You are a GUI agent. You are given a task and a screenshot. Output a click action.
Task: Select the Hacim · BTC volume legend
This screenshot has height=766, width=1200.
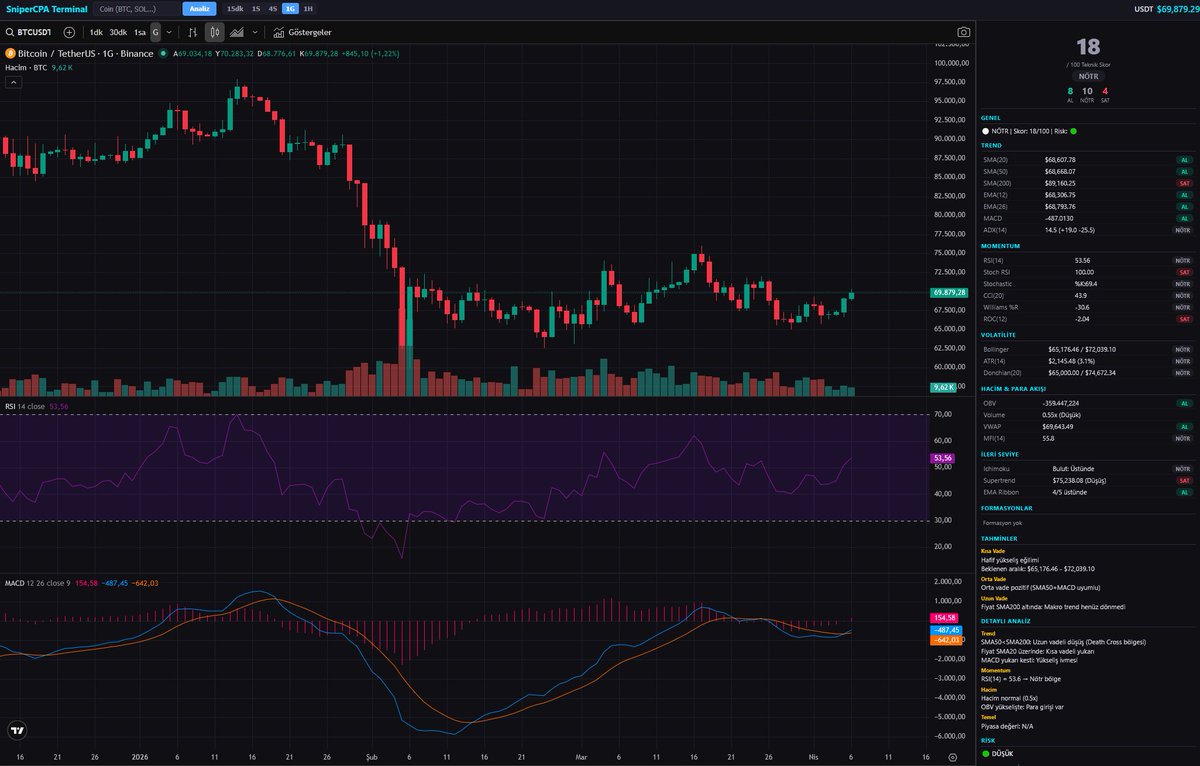(x=26, y=67)
